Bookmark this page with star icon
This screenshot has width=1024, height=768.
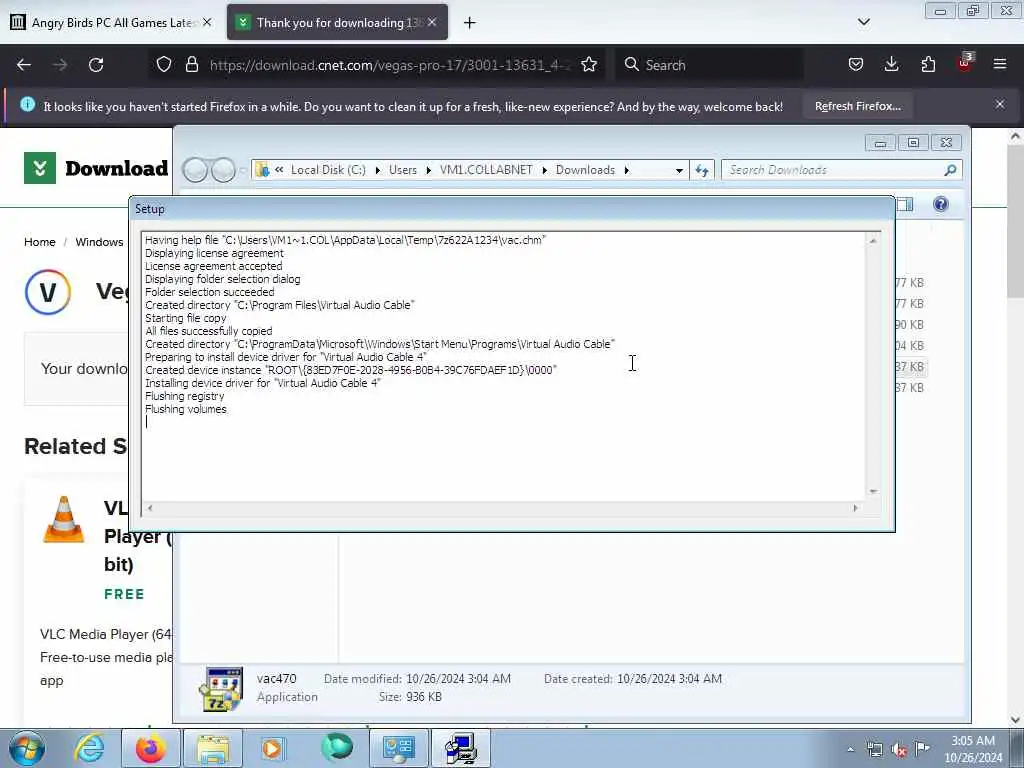tap(589, 64)
